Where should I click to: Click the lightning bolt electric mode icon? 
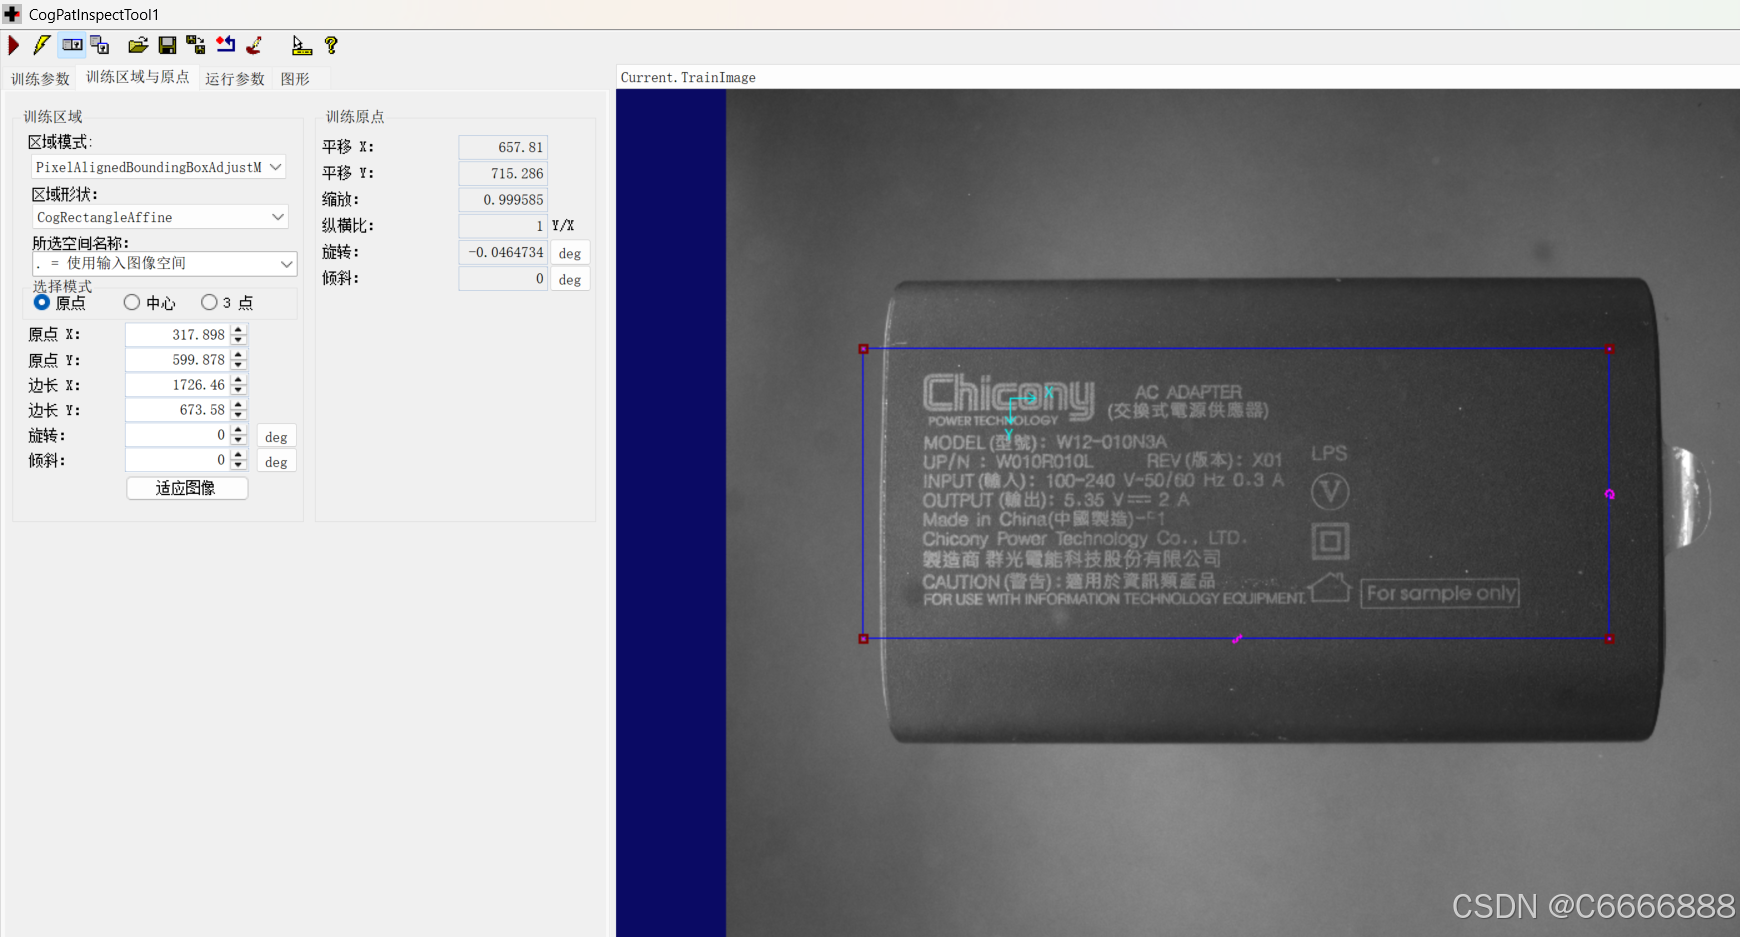coord(41,45)
